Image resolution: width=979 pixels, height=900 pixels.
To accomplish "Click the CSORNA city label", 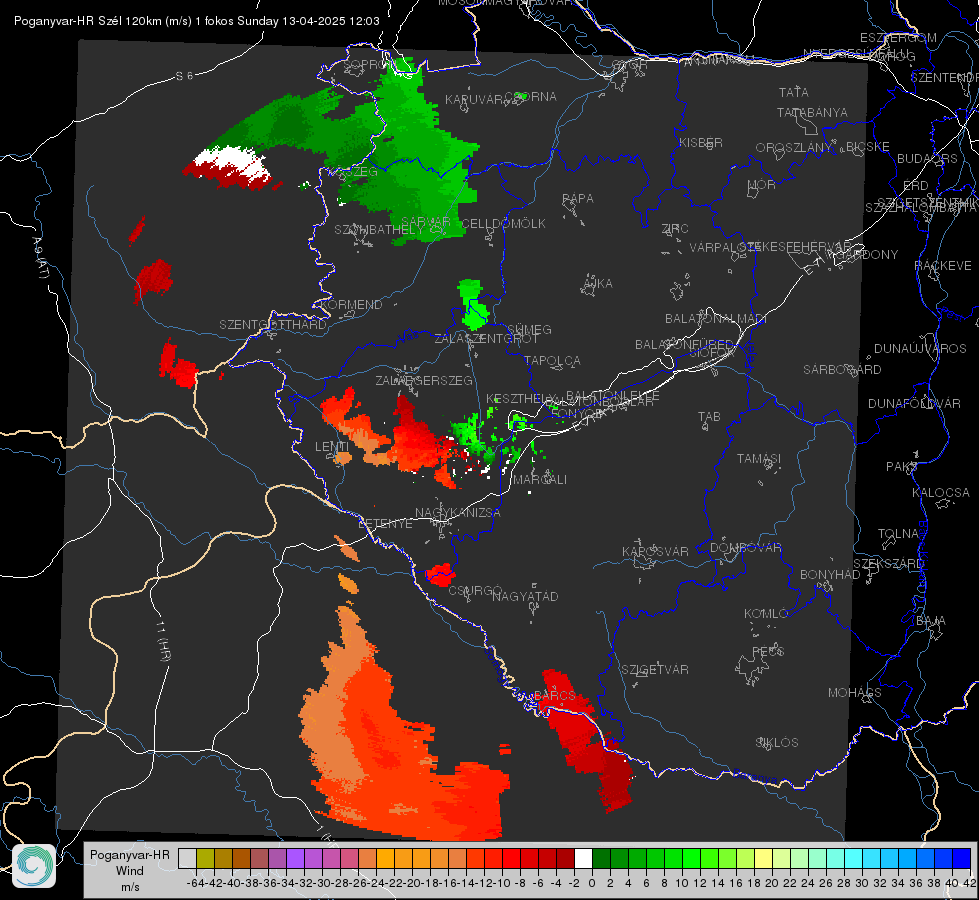I will point(531,96).
